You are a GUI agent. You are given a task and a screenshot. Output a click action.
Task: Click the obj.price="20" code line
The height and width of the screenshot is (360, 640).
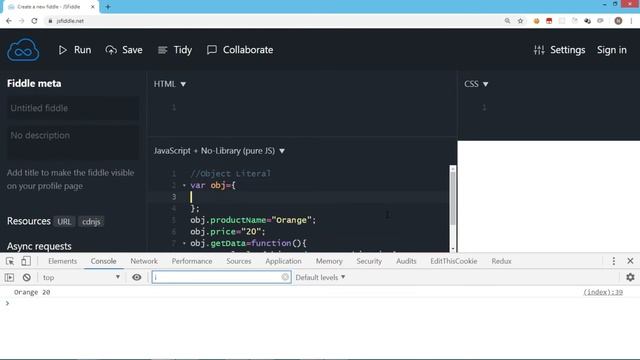[x=228, y=232]
